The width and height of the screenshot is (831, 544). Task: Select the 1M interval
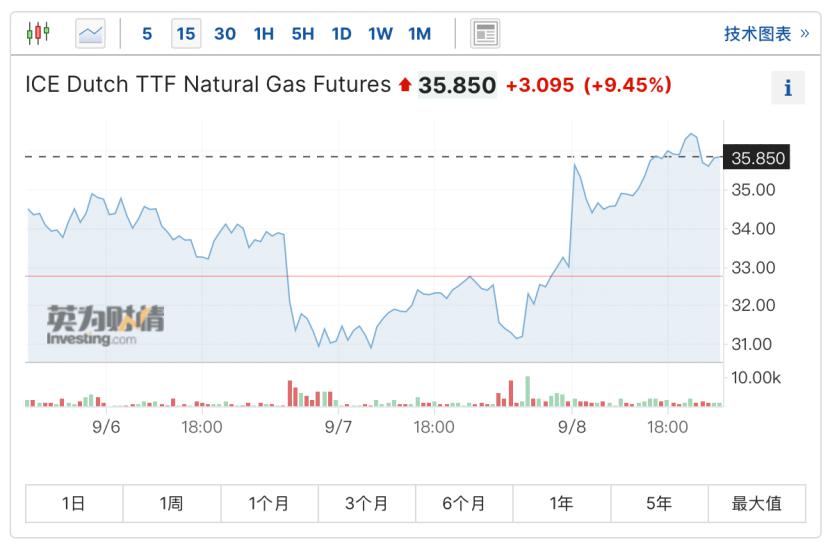tap(420, 34)
